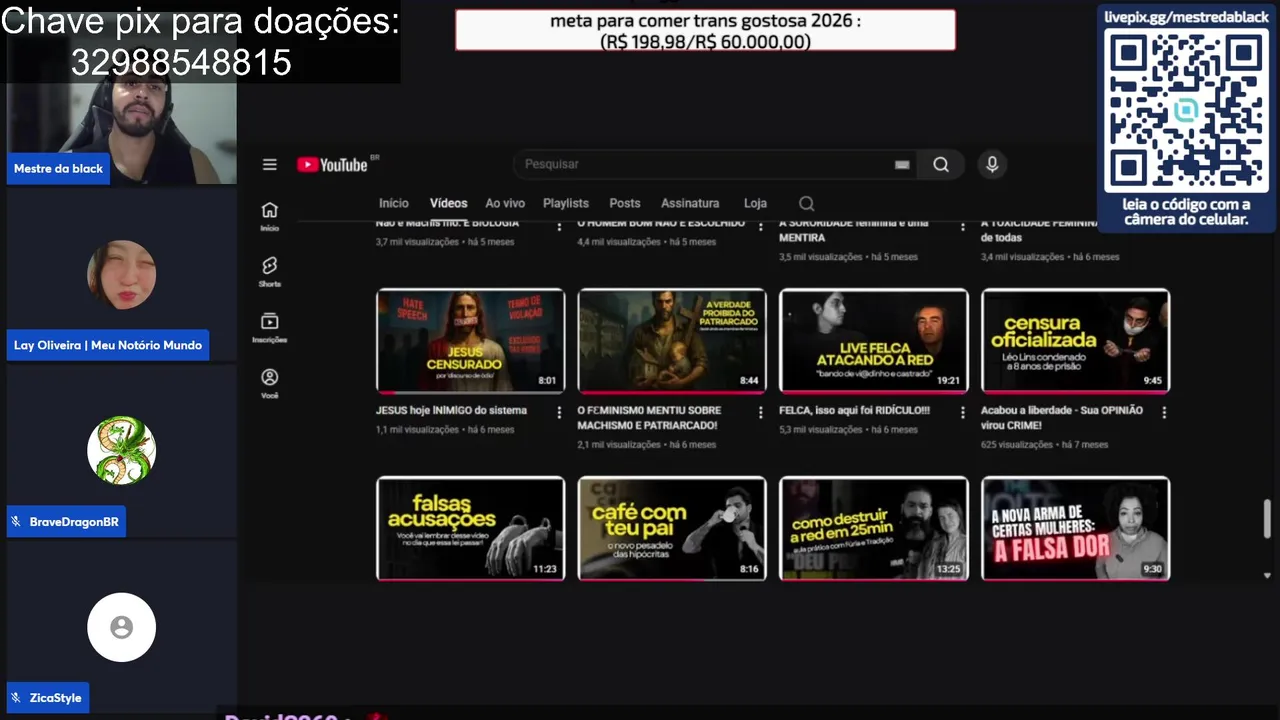Go to Início in sidebar
The height and width of the screenshot is (720, 1280).
pos(269,216)
